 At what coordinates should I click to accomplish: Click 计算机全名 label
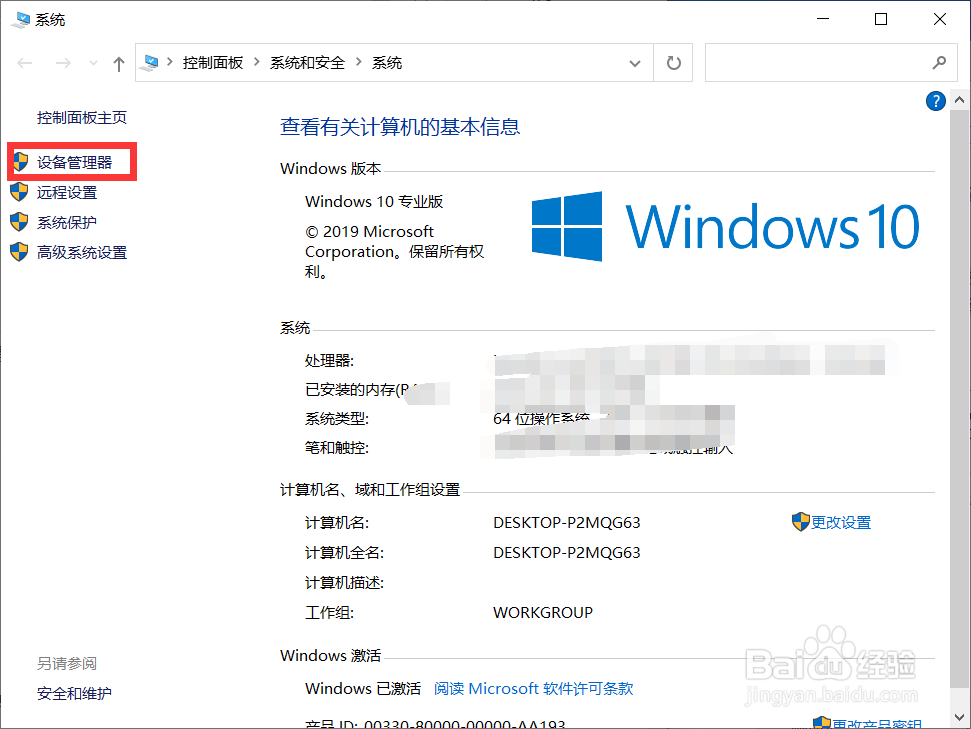(x=344, y=552)
